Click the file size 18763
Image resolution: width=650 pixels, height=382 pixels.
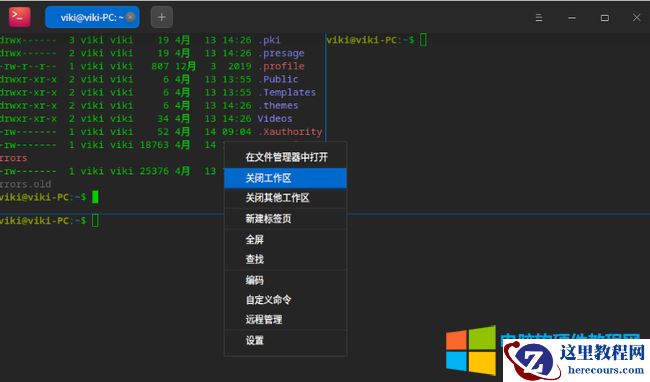tap(154, 145)
